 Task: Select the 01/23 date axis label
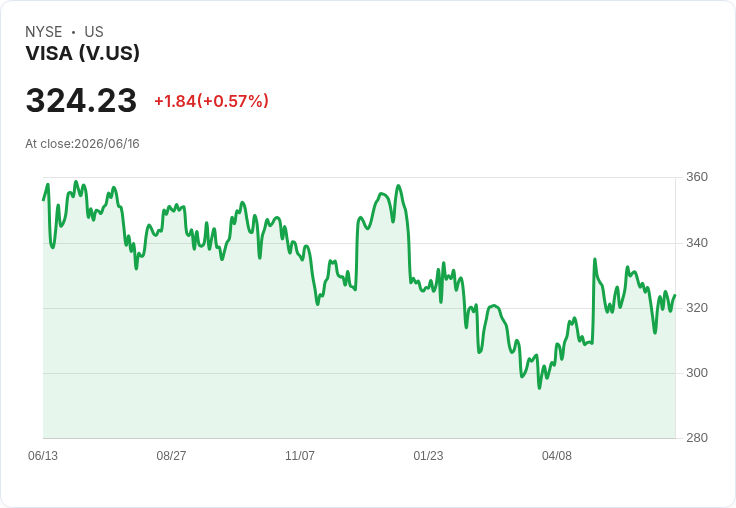428,455
